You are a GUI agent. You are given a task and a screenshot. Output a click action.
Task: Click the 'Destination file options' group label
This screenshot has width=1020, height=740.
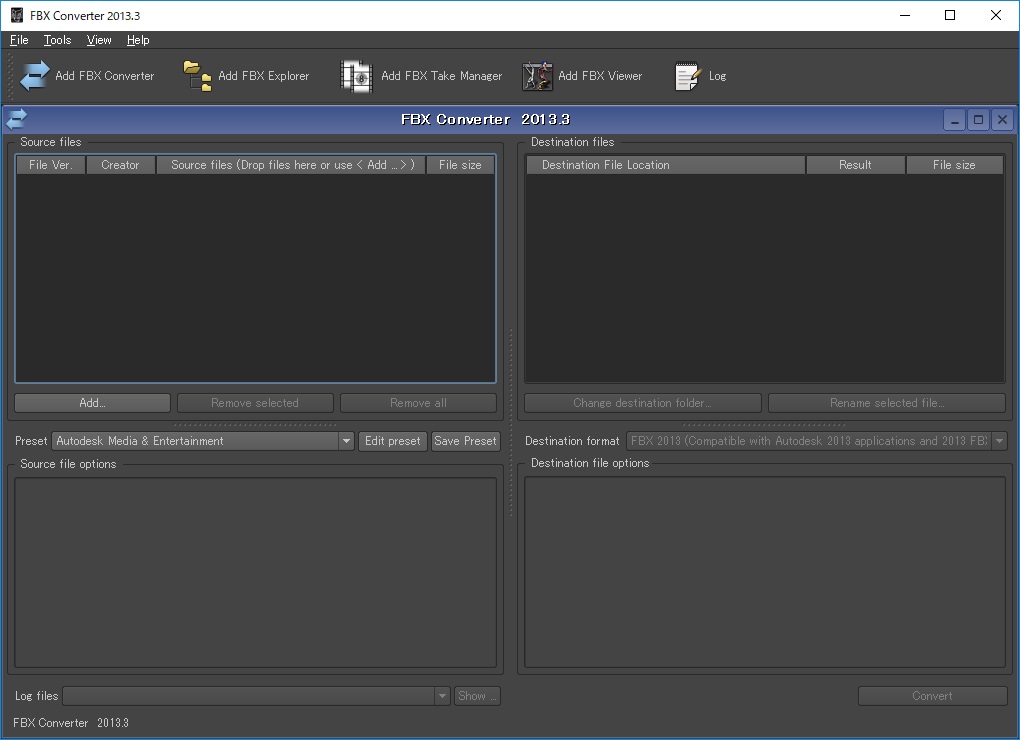tap(590, 463)
